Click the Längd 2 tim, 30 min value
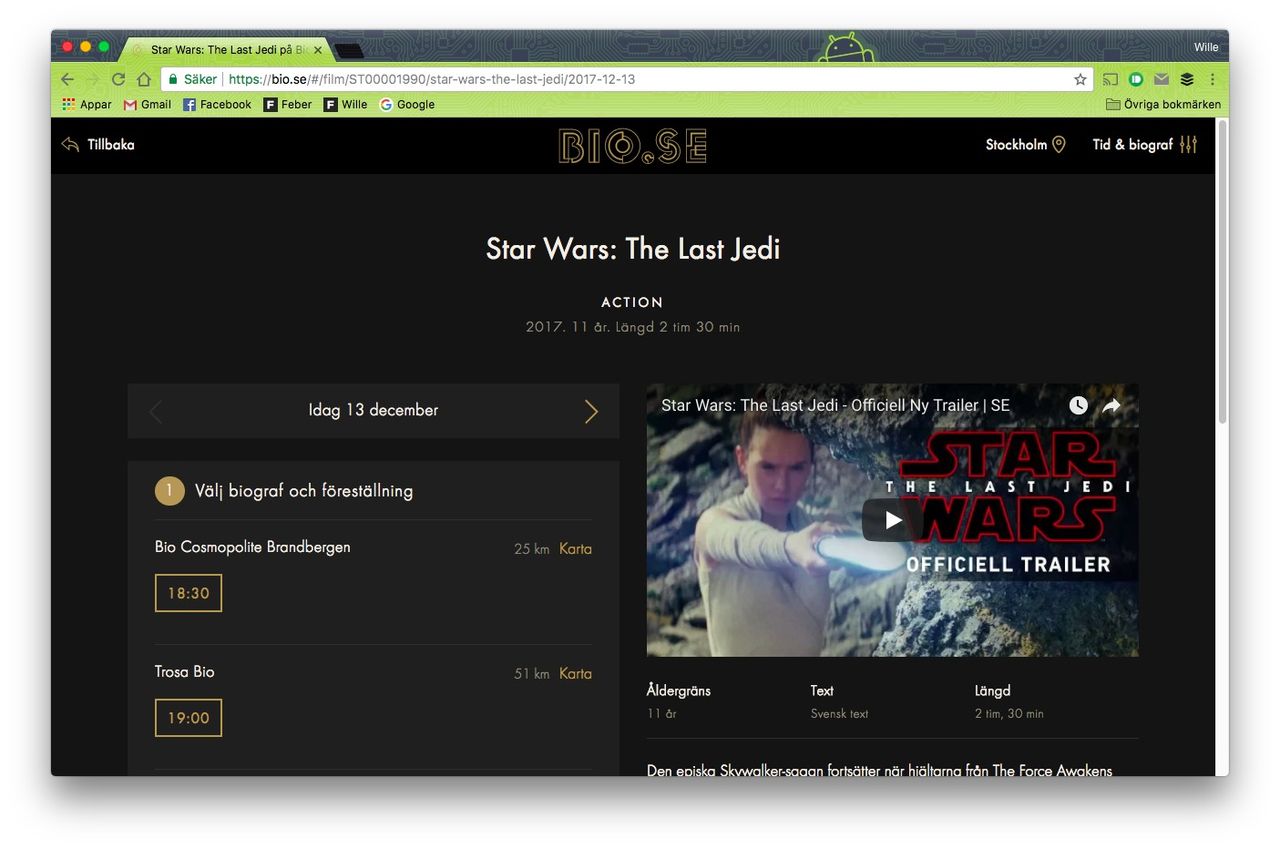1280x849 pixels. point(1009,714)
